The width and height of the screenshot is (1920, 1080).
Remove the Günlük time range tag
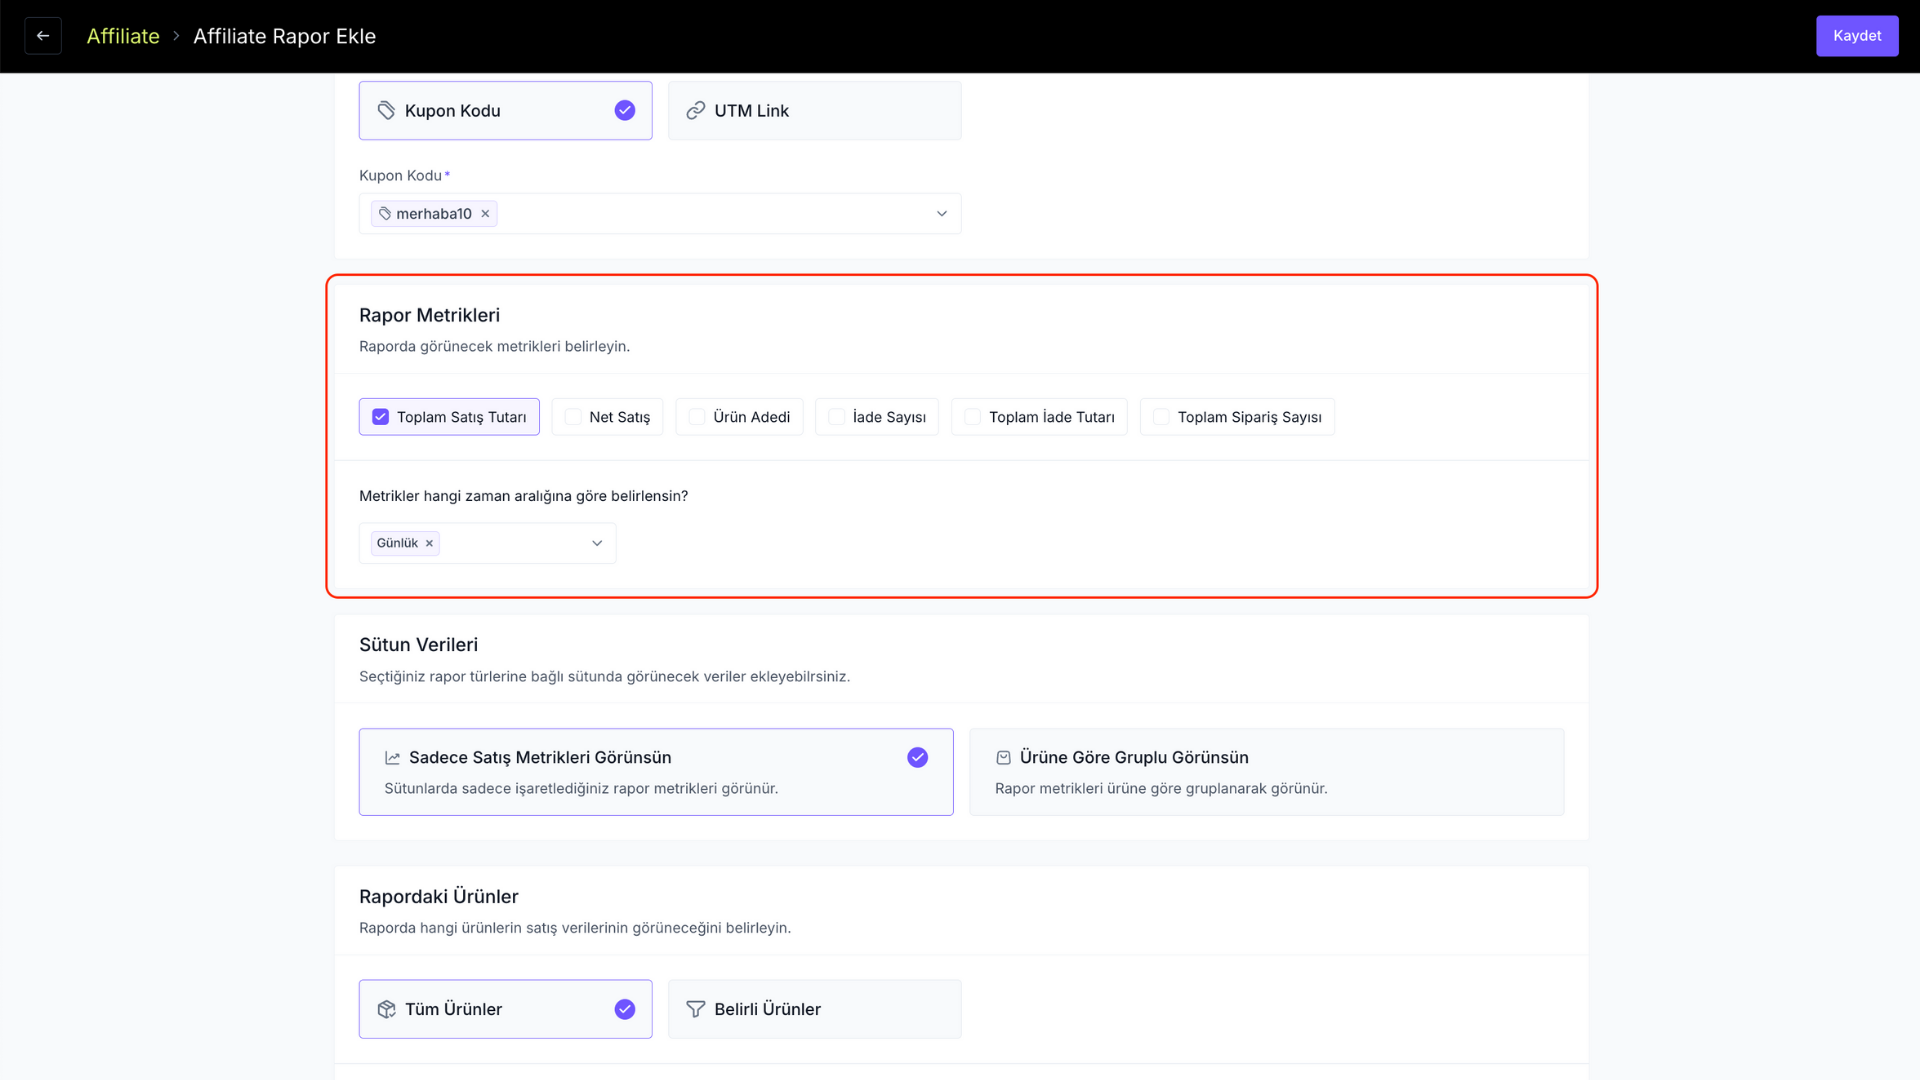click(x=429, y=544)
